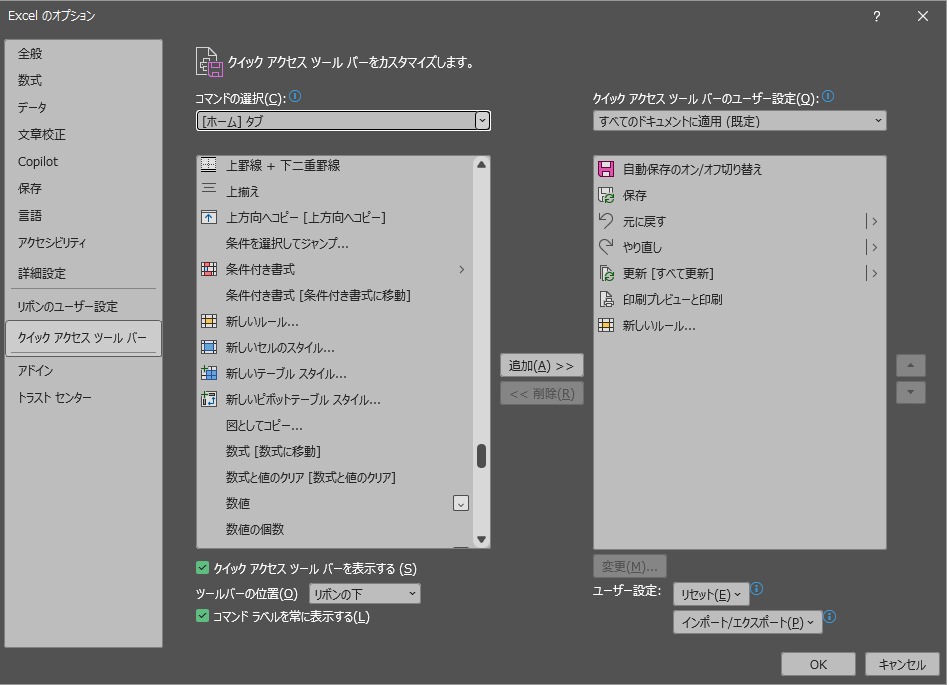Click the 新しいテーブル スタイル icon
The height and width of the screenshot is (685, 950).
point(208,373)
